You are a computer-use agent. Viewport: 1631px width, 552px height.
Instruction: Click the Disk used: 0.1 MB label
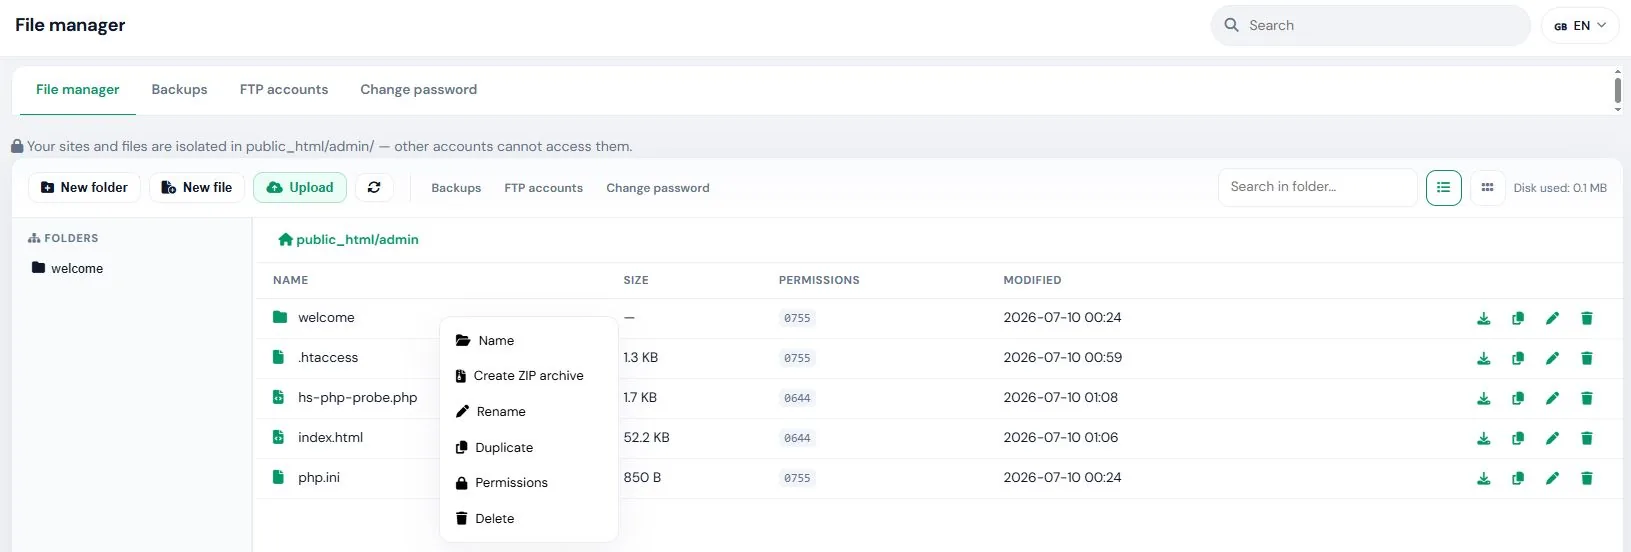[x=1560, y=188]
